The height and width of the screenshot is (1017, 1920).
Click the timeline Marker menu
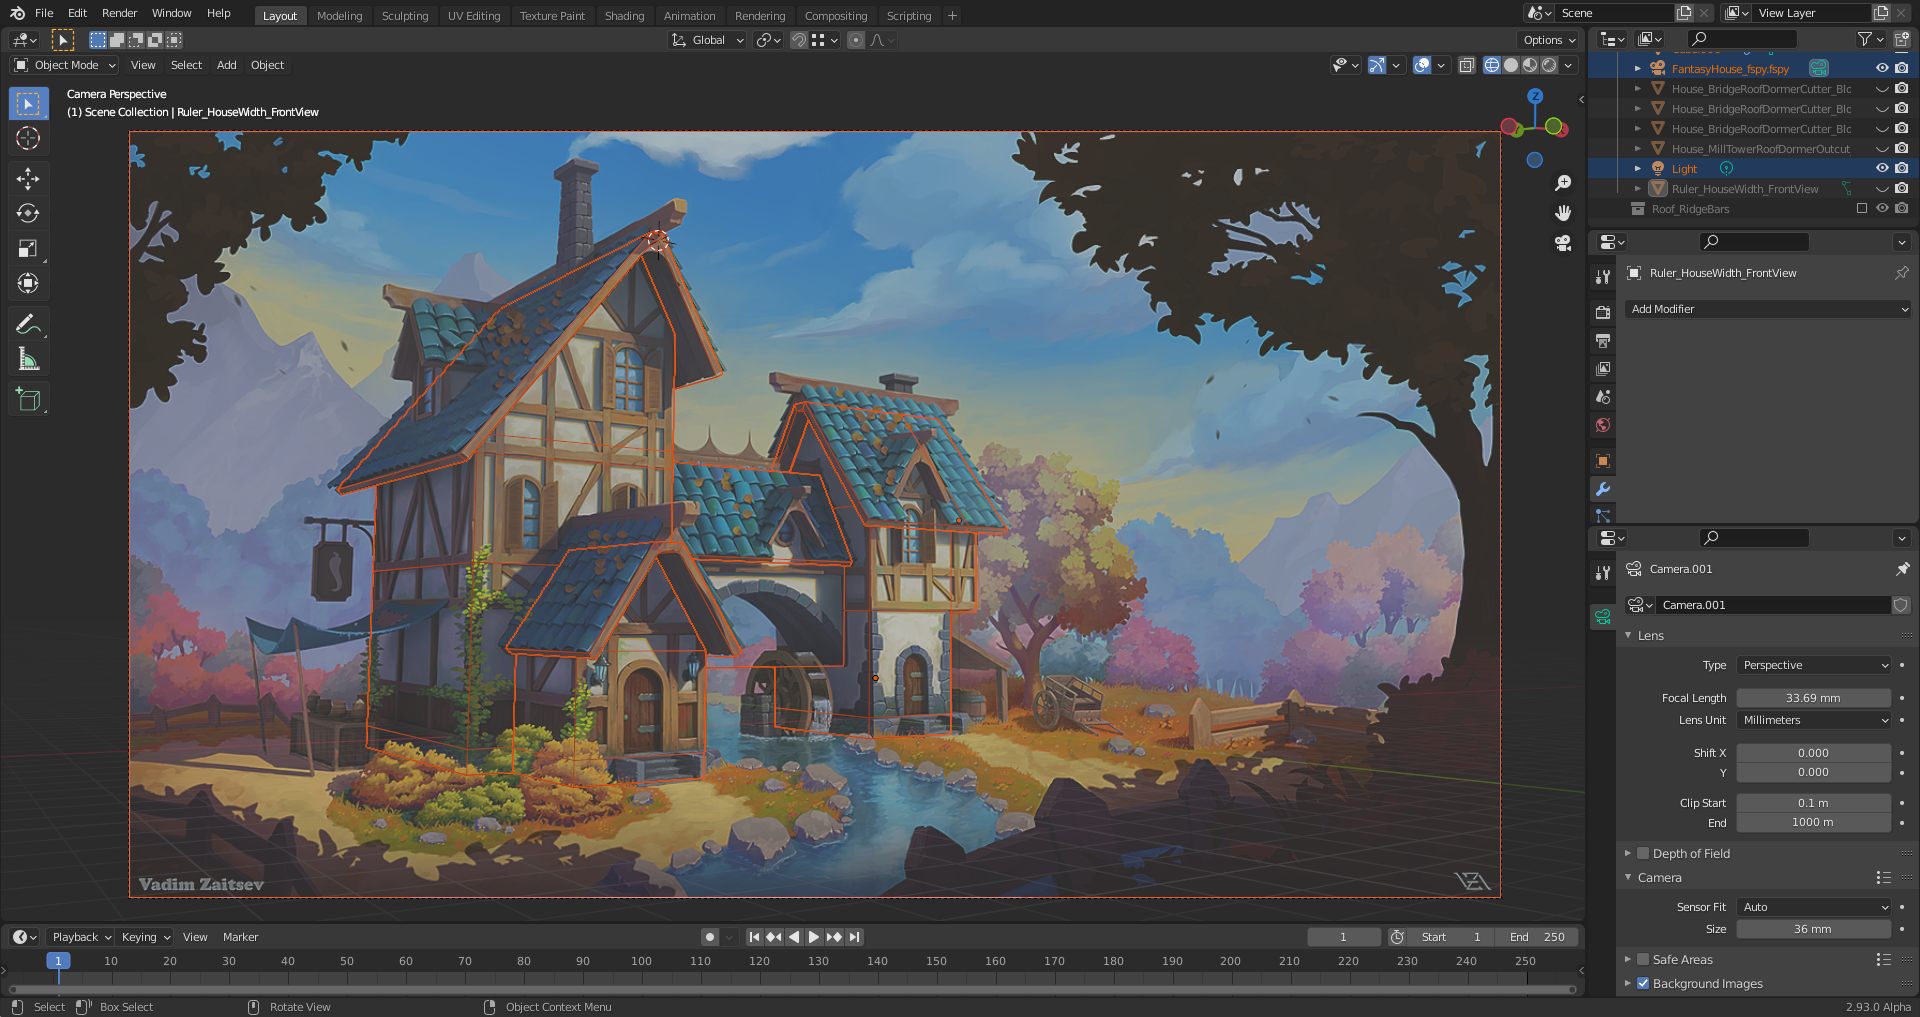pos(240,937)
